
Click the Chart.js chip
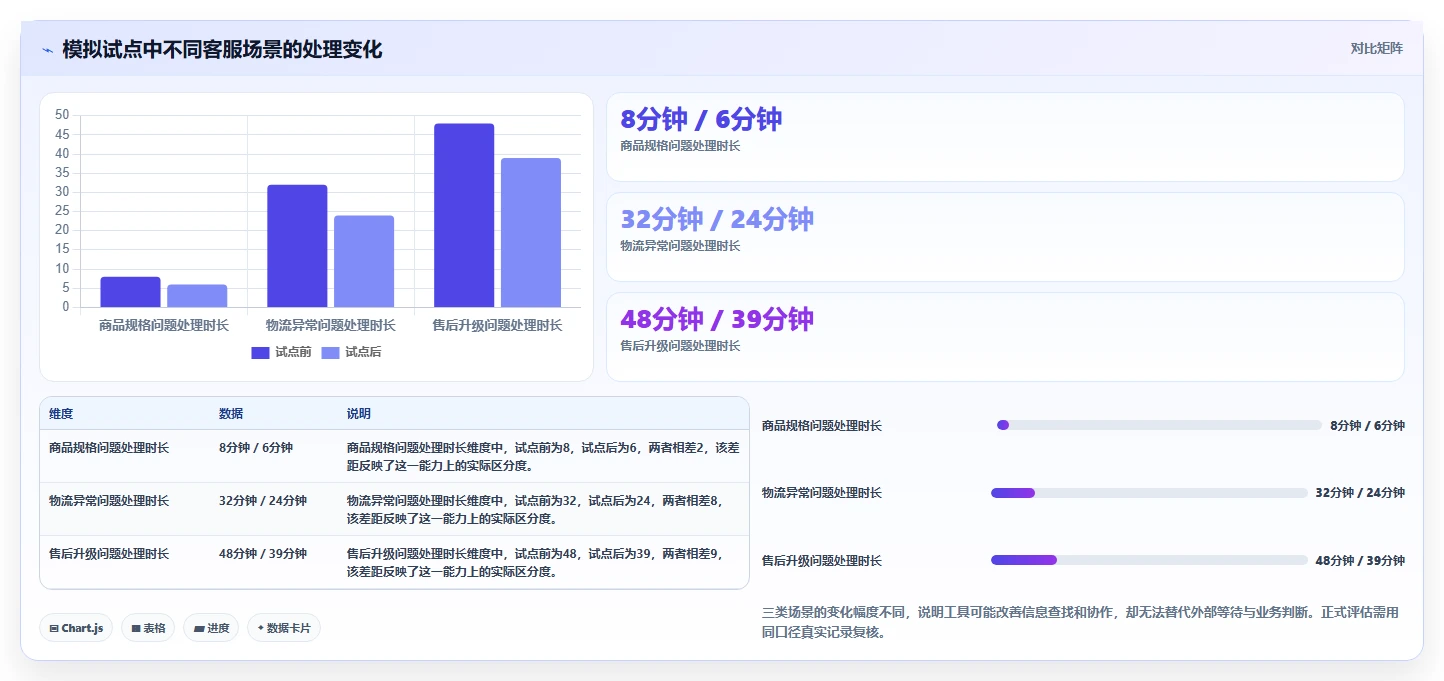pos(76,628)
